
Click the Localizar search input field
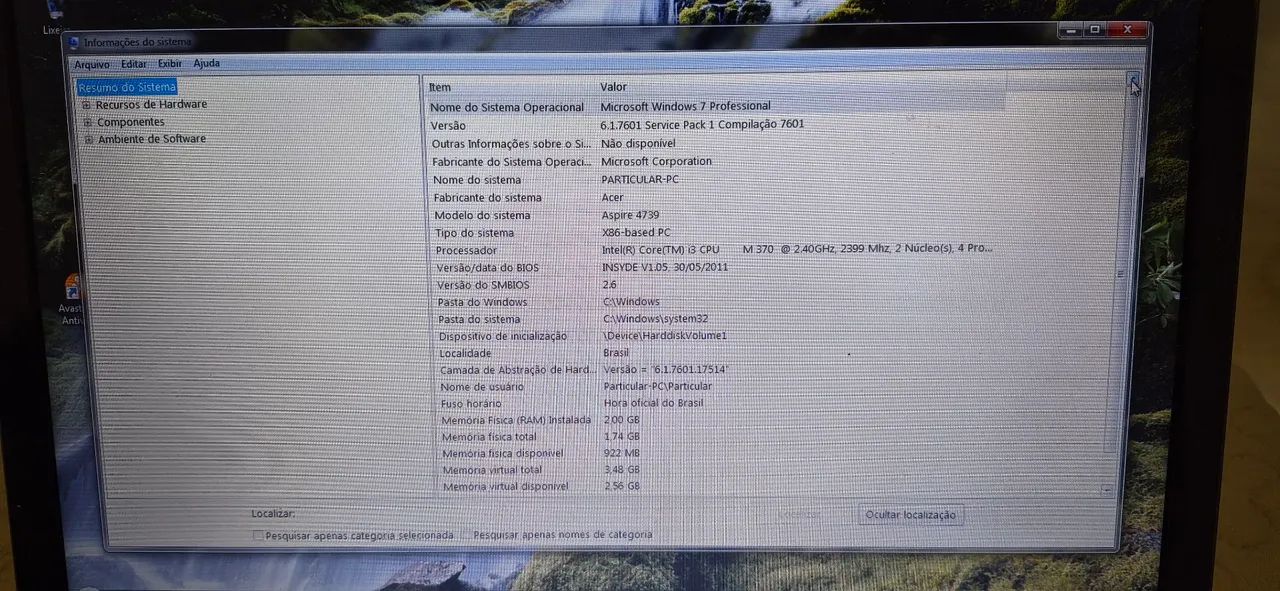click(x=535, y=514)
